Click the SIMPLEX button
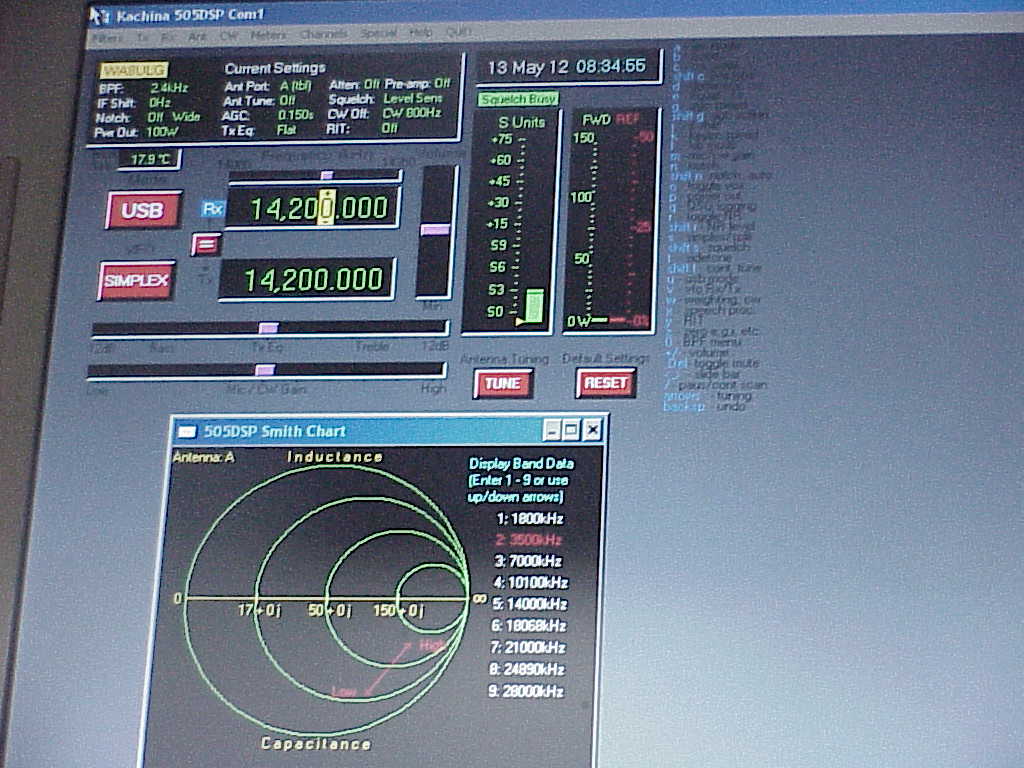 tap(136, 281)
